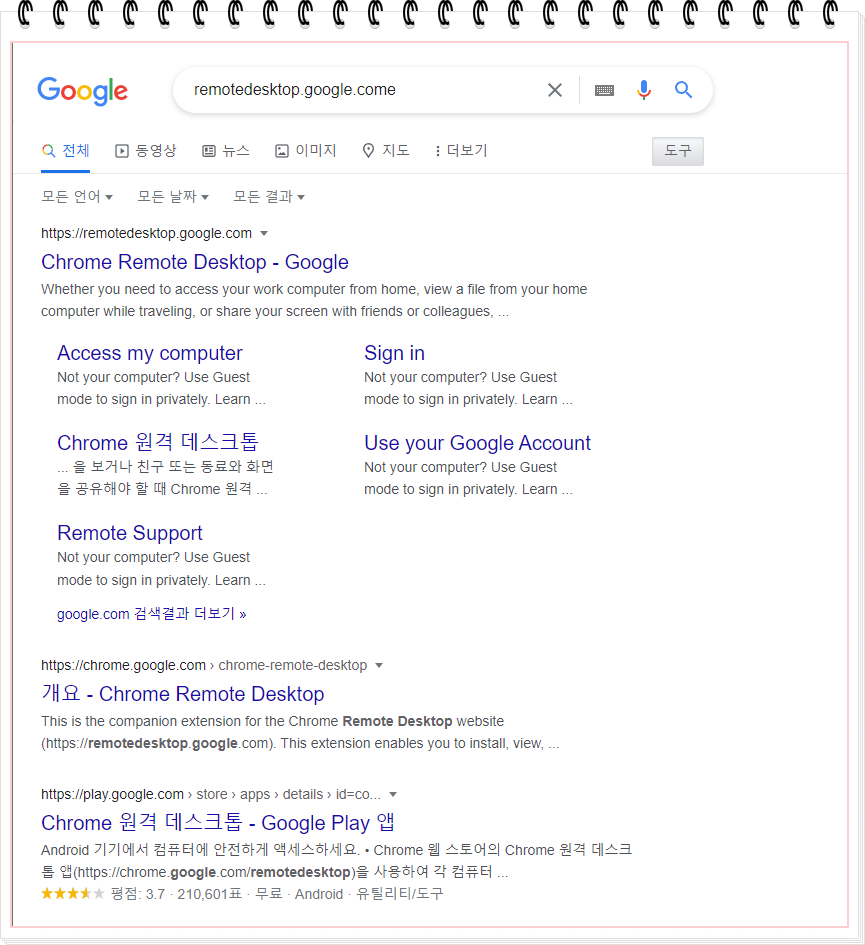This screenshot has width=865, height=945.
Task: Open the Remote Support sitelink
Action: [x=130, y=533]
